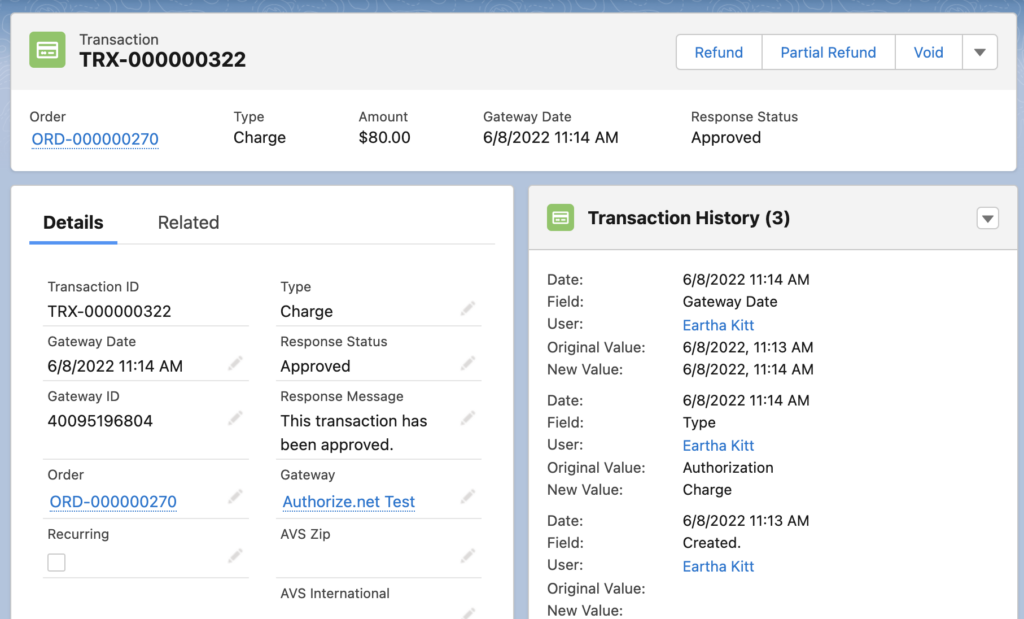Click the TRX-000000322 record title
The width and height of the screenshot is (1024, 619).
(x=163, y=59)
